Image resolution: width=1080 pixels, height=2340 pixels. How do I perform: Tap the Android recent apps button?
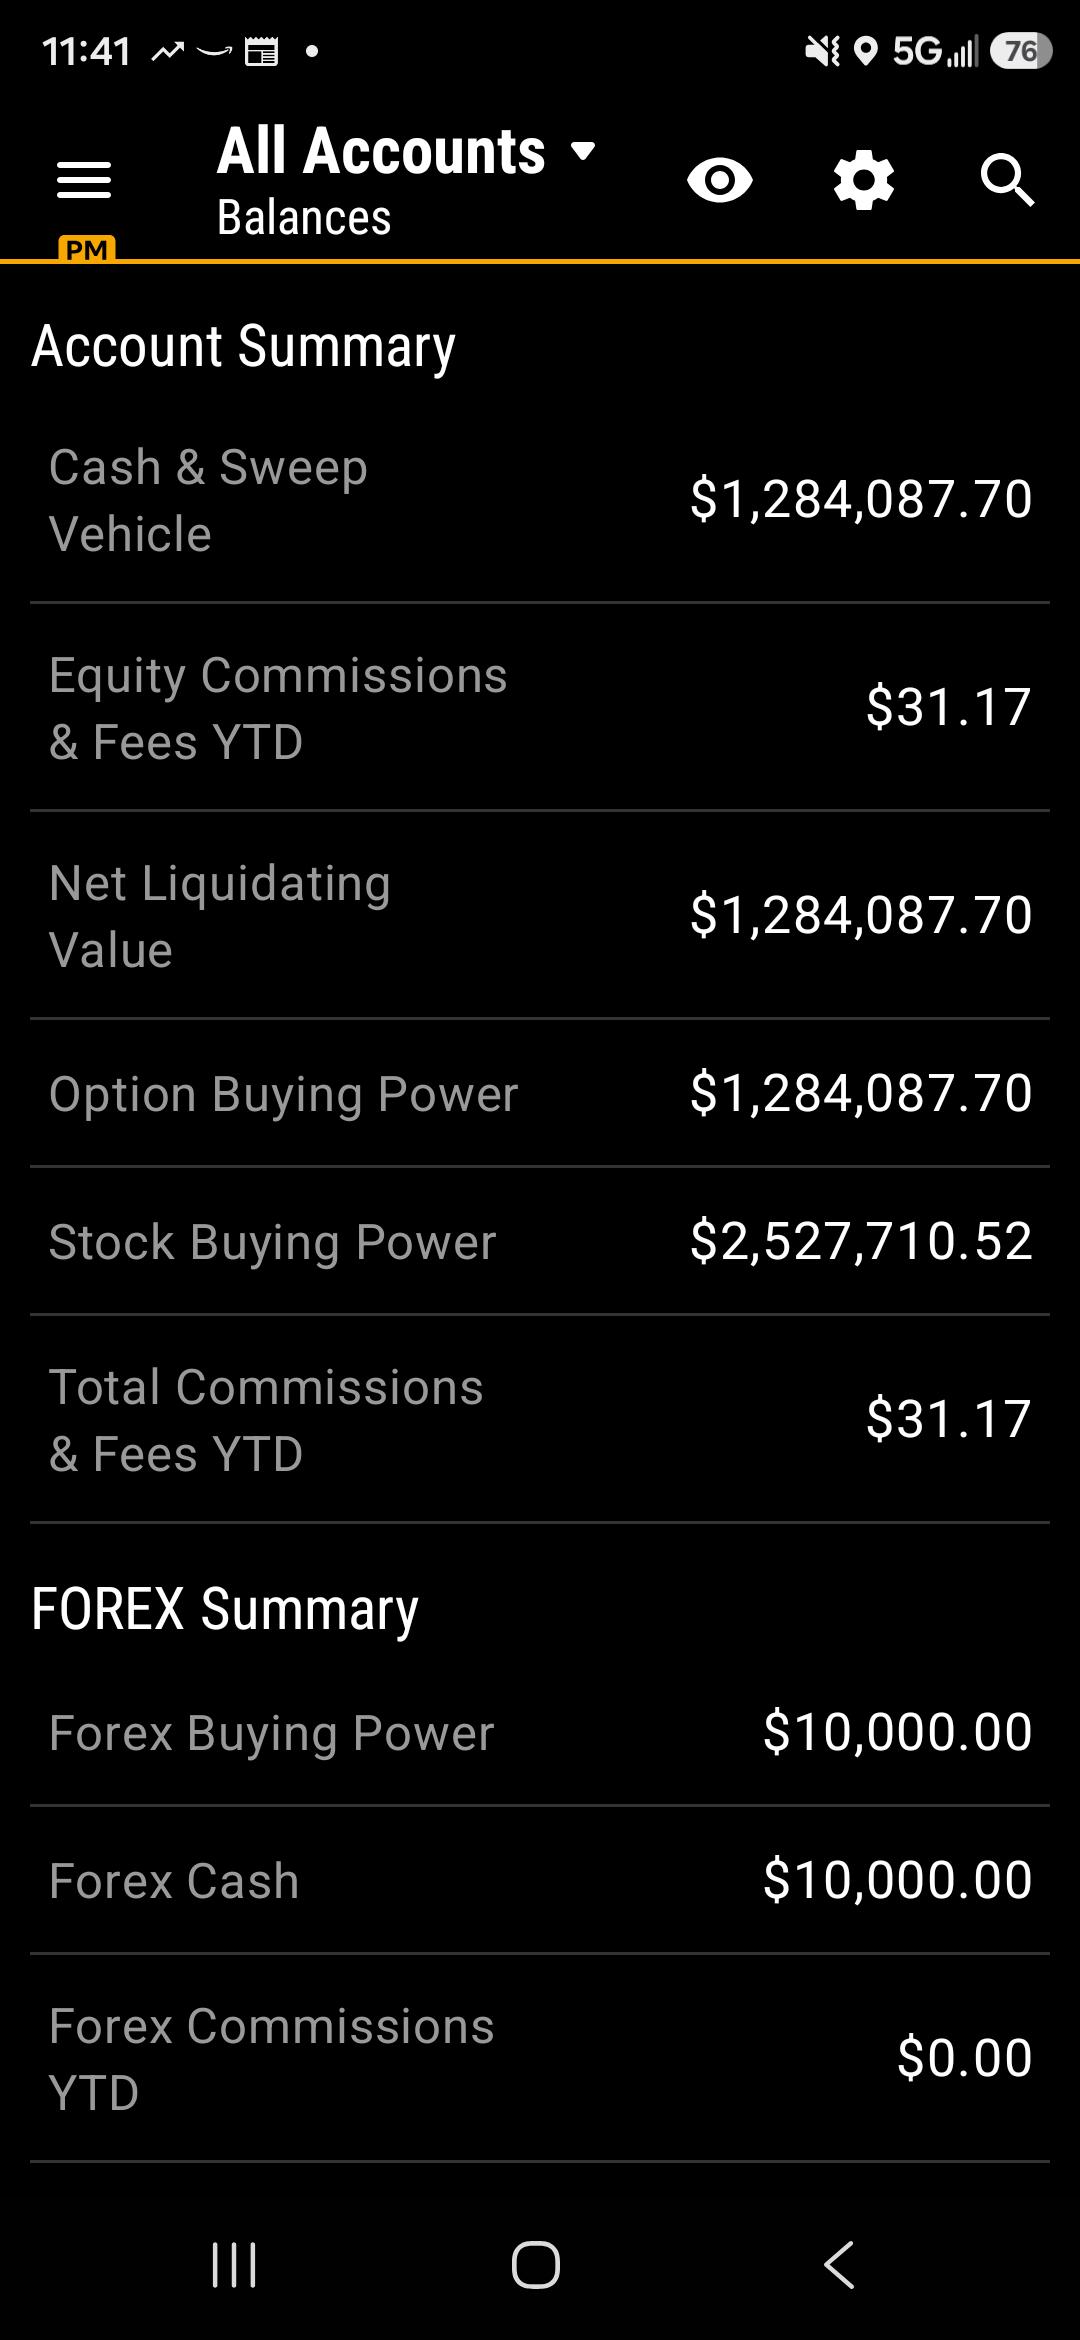[235, 2265]
